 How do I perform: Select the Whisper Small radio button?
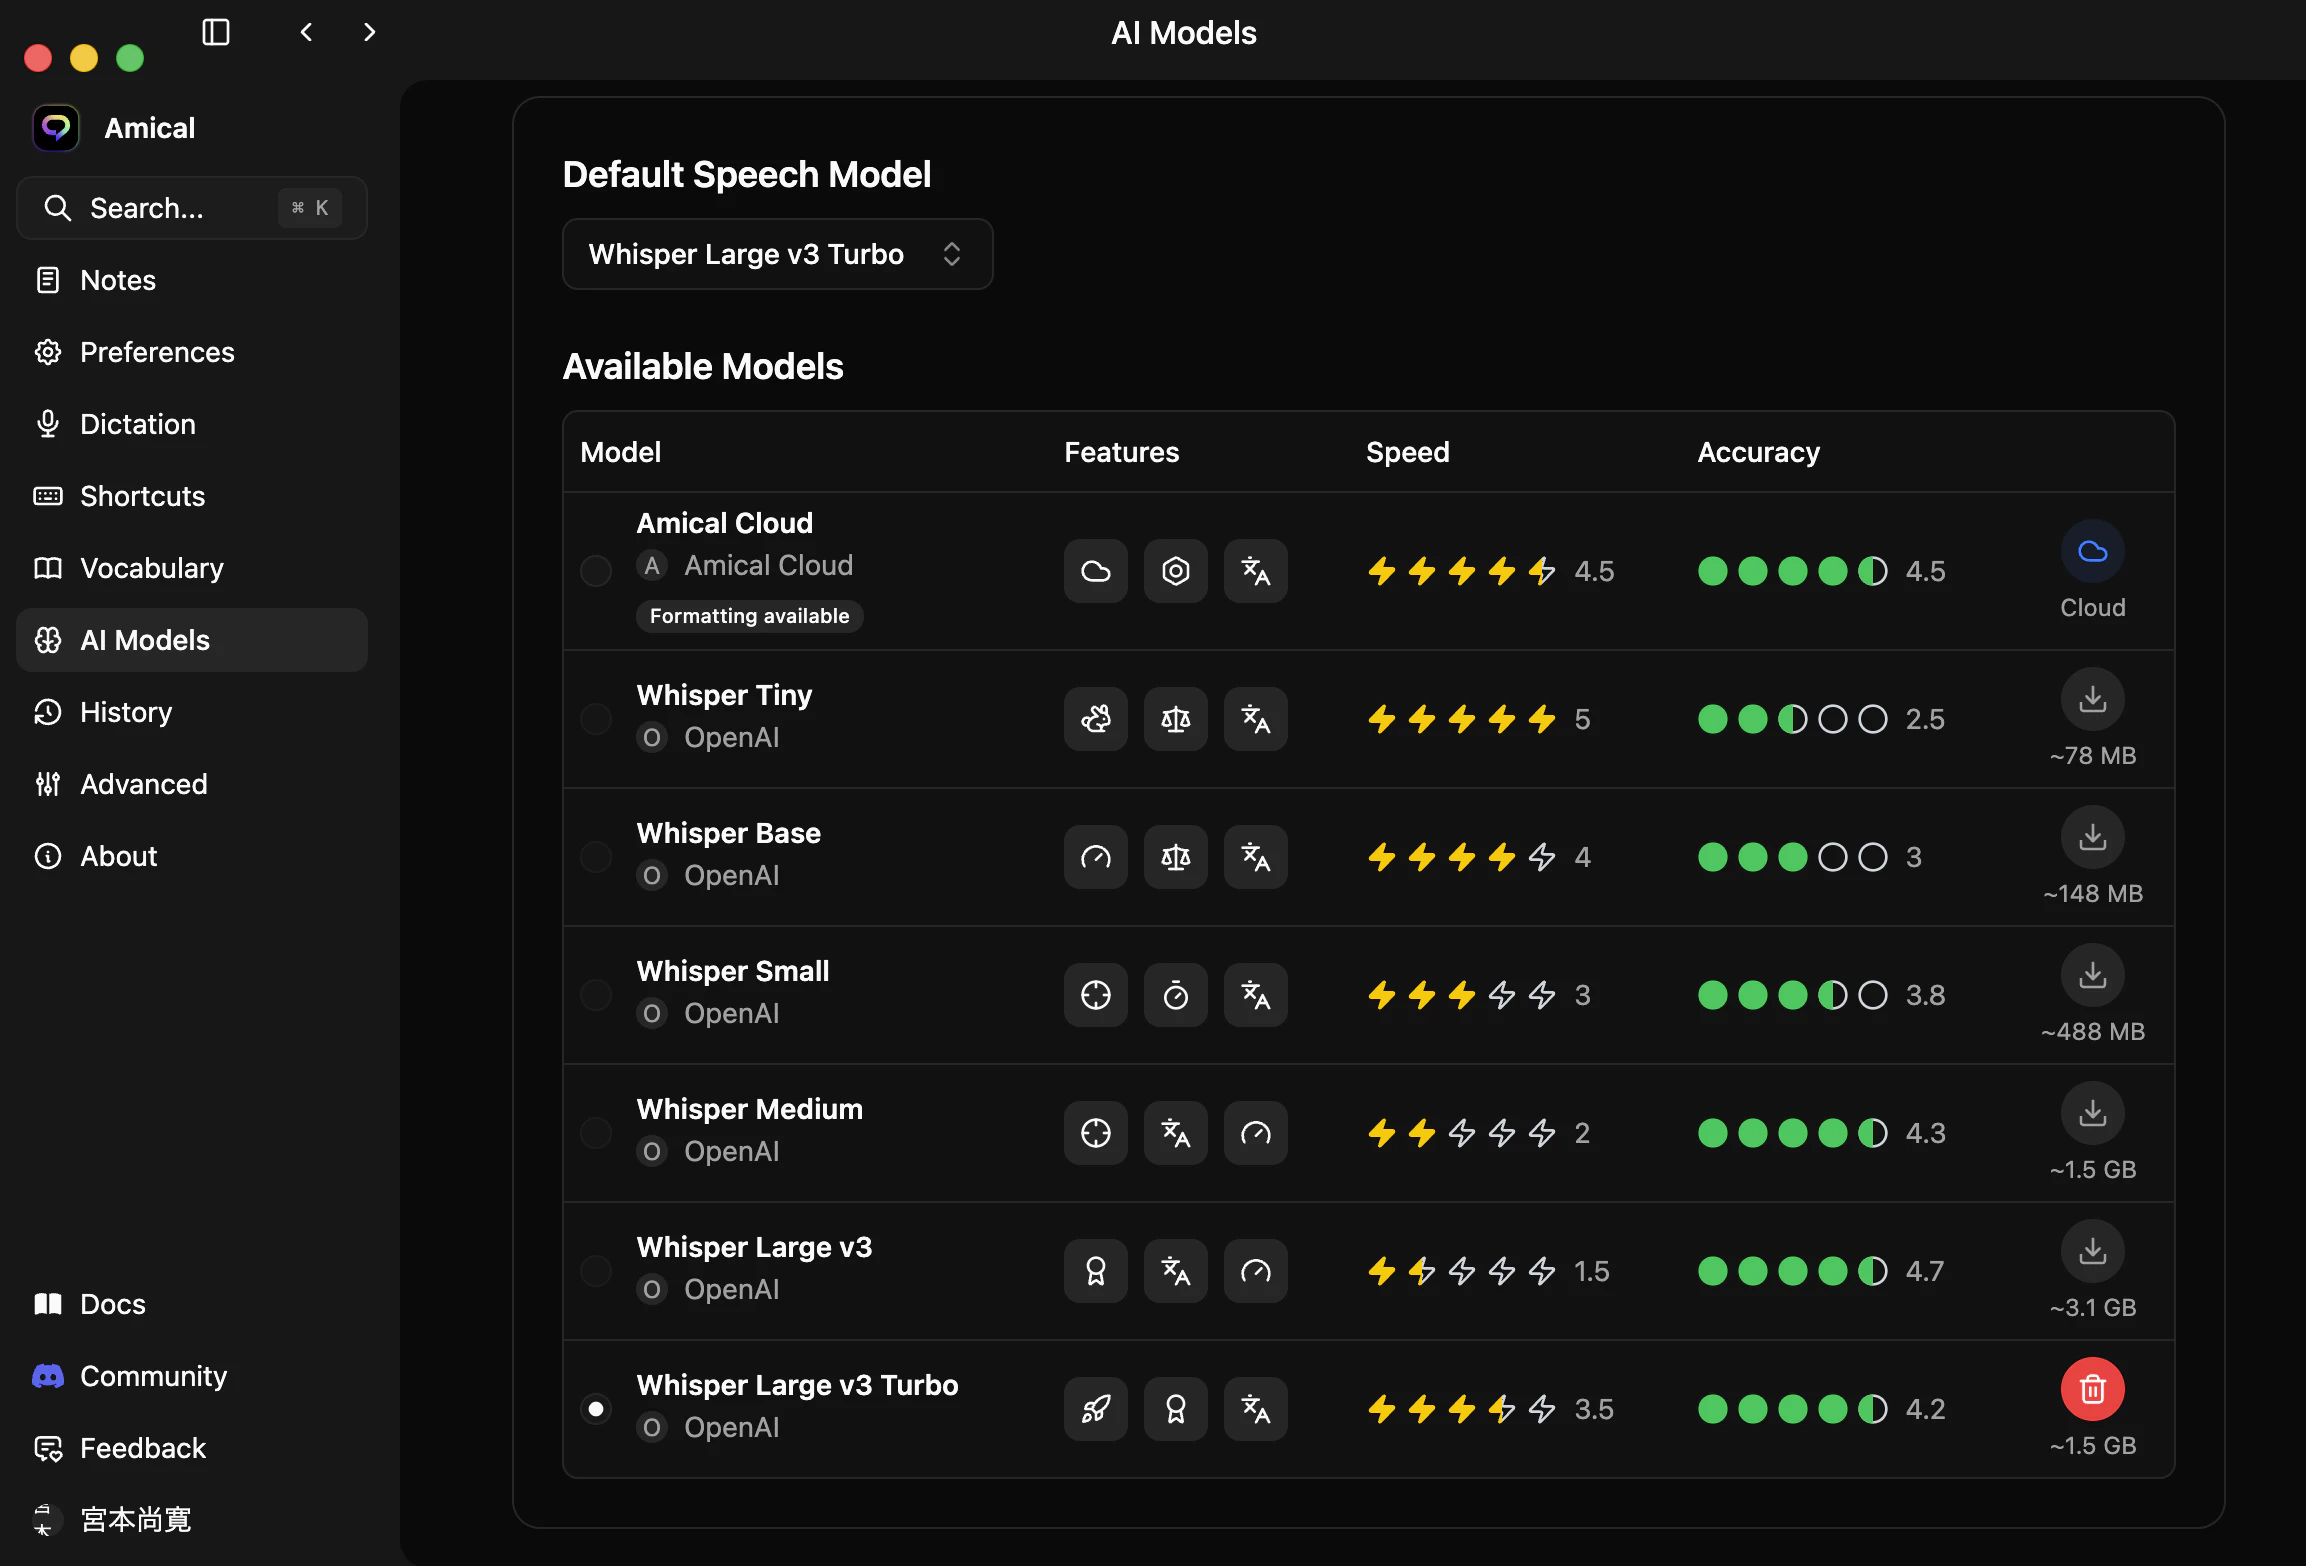point(596,995)
